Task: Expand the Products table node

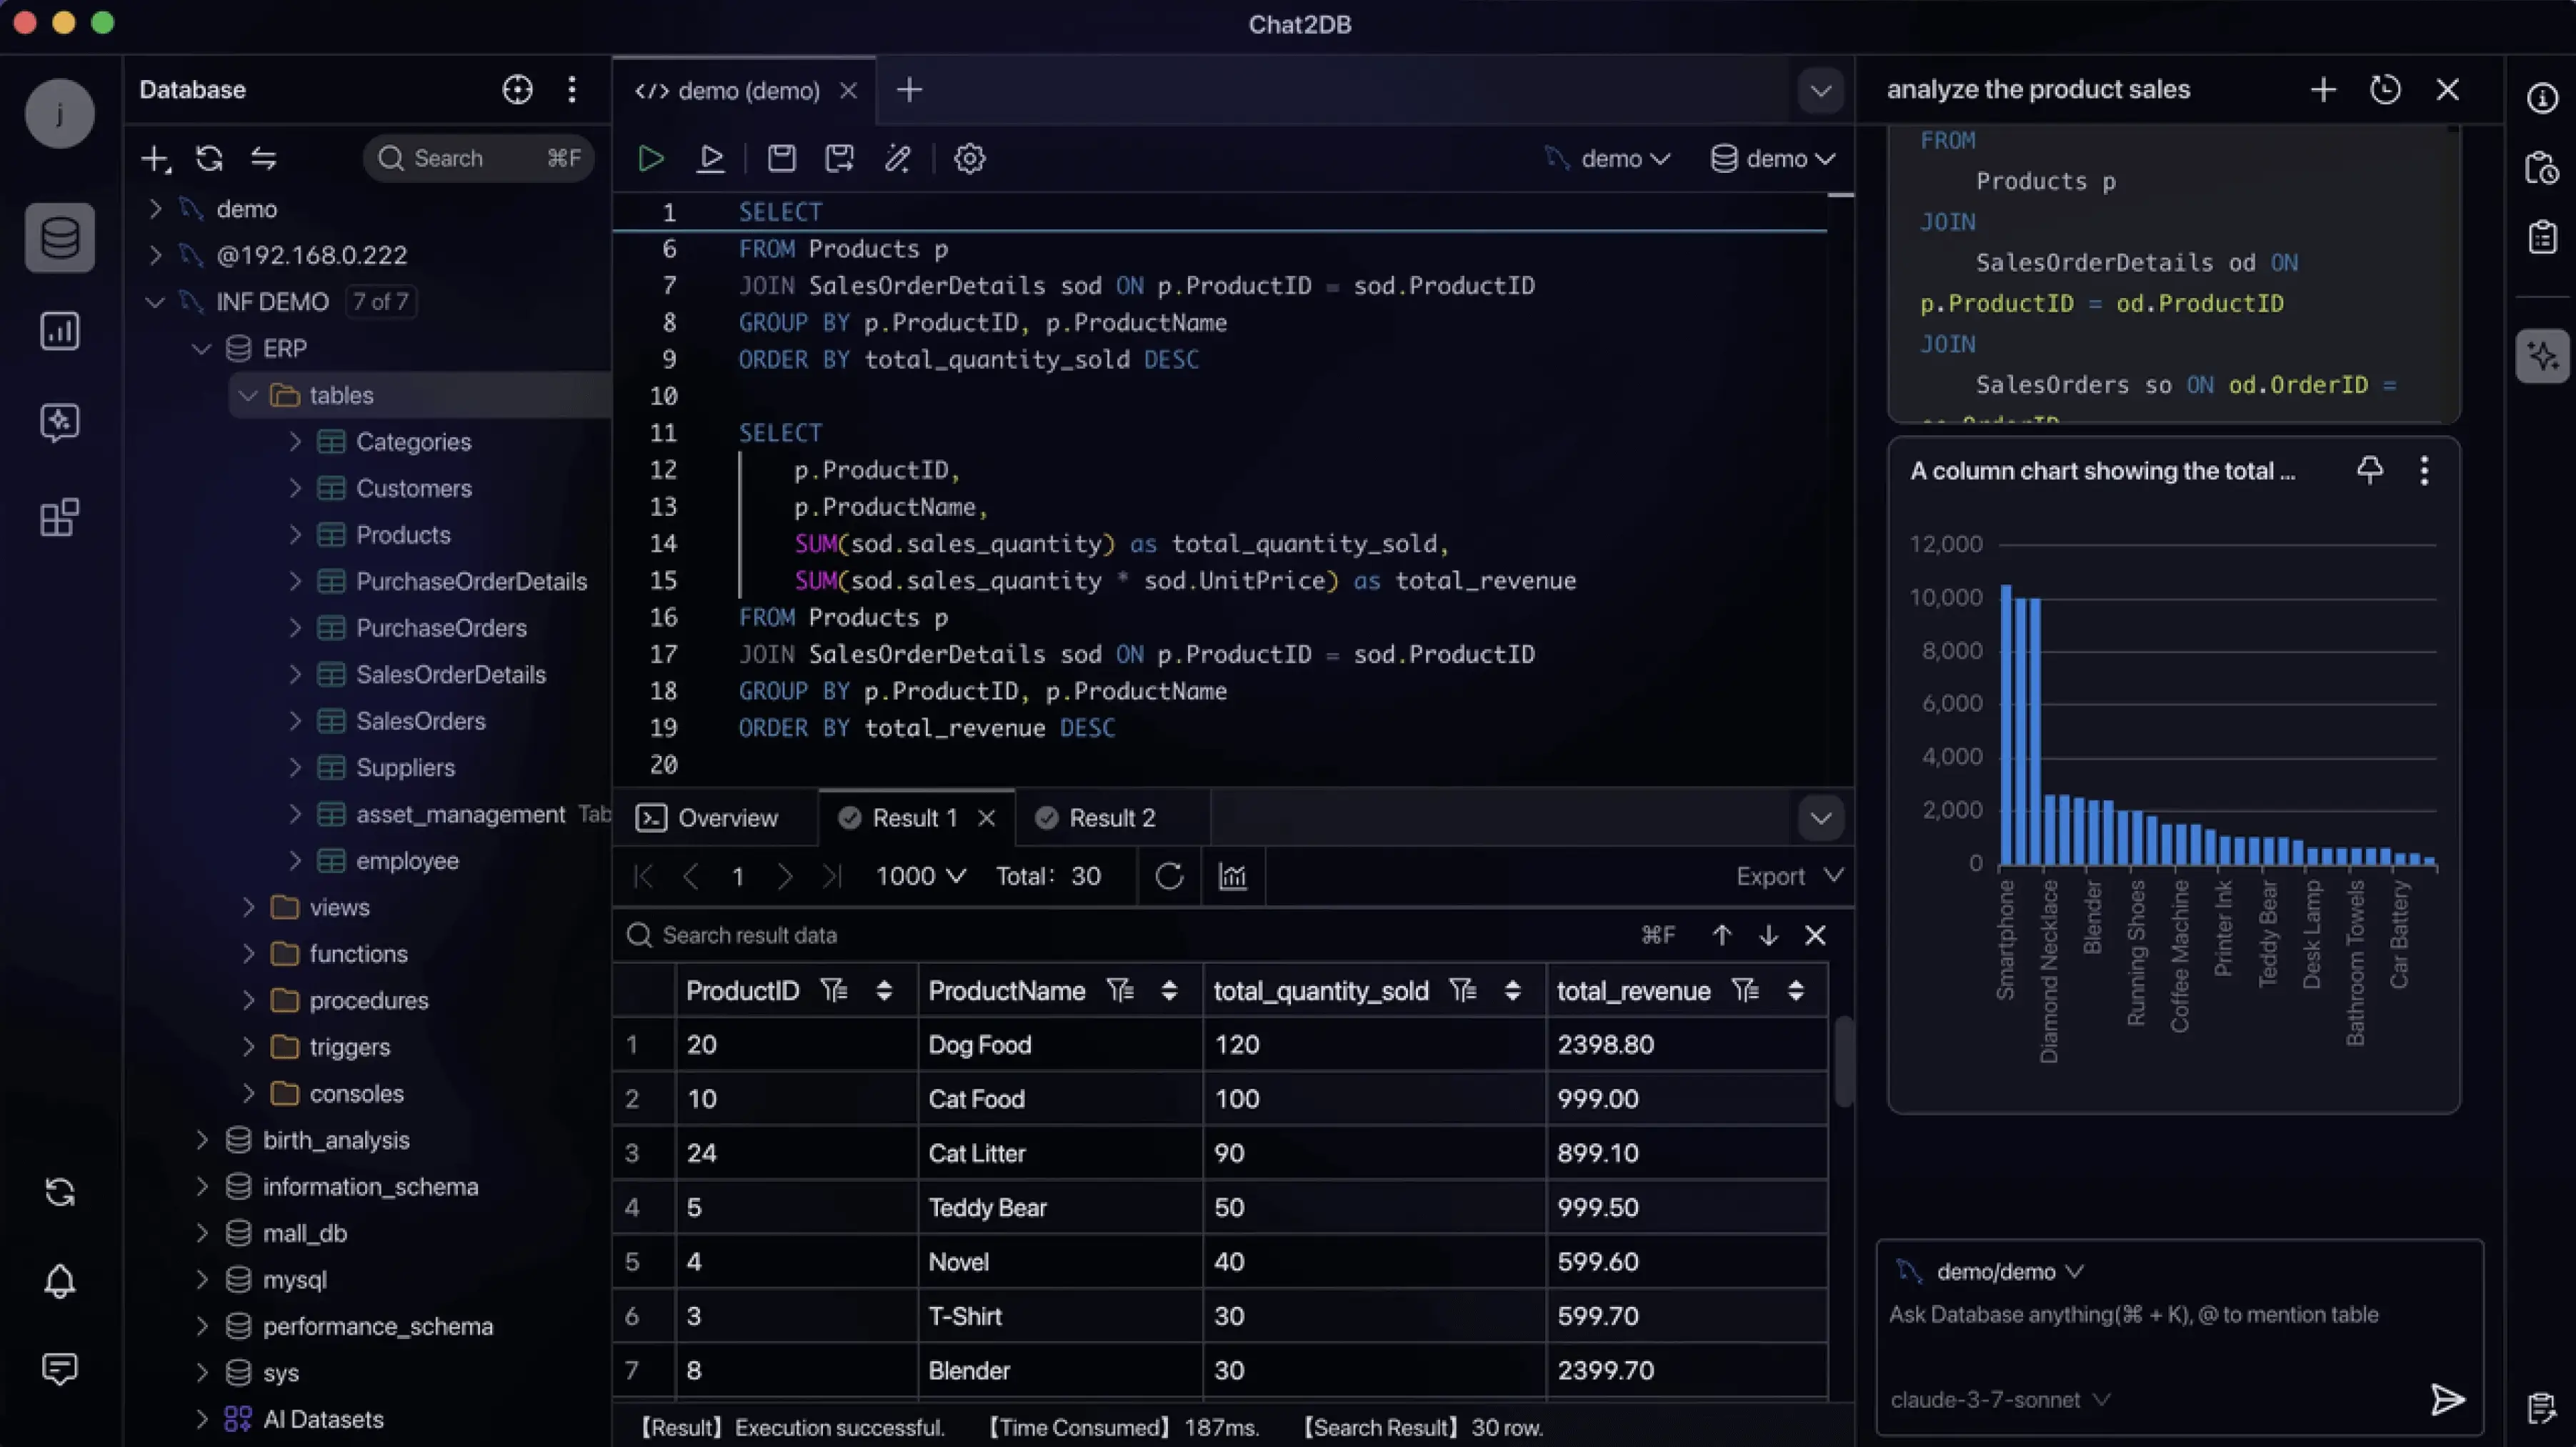Action: [295, 535]
